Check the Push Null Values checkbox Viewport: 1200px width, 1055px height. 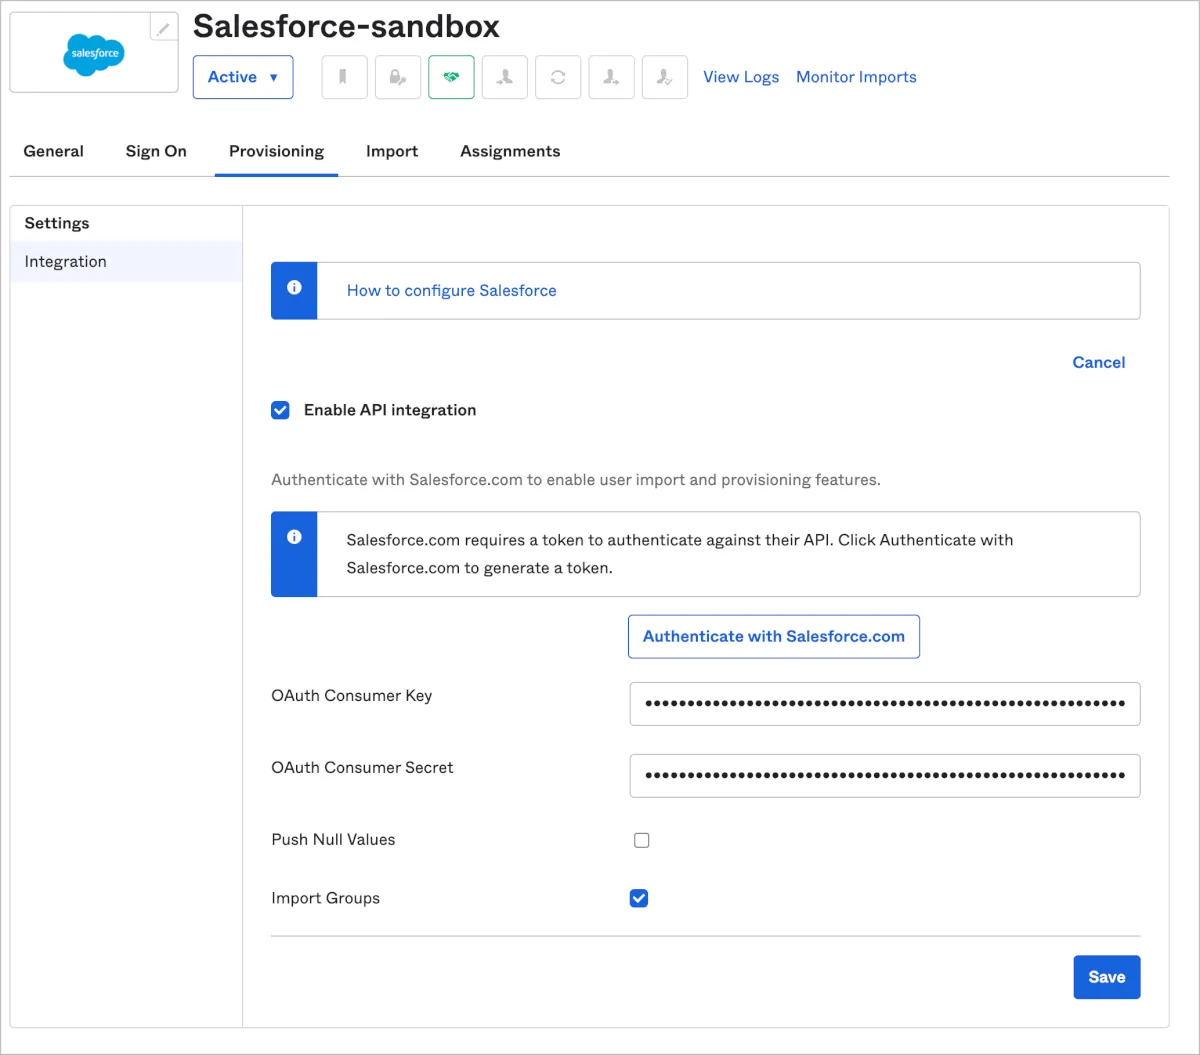pos(642,840)
